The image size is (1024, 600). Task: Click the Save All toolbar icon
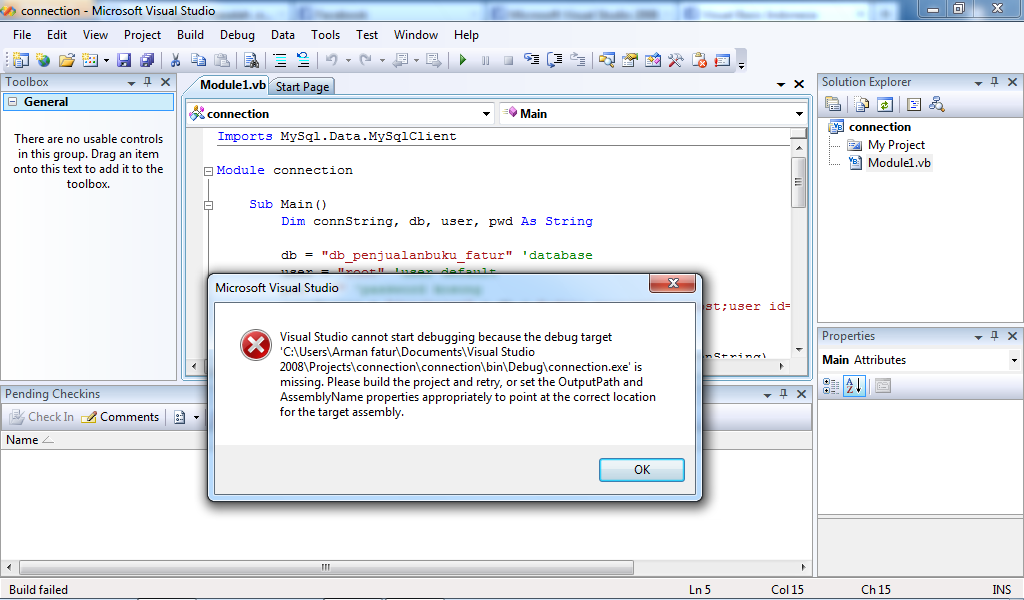click(x=147, y=60)
